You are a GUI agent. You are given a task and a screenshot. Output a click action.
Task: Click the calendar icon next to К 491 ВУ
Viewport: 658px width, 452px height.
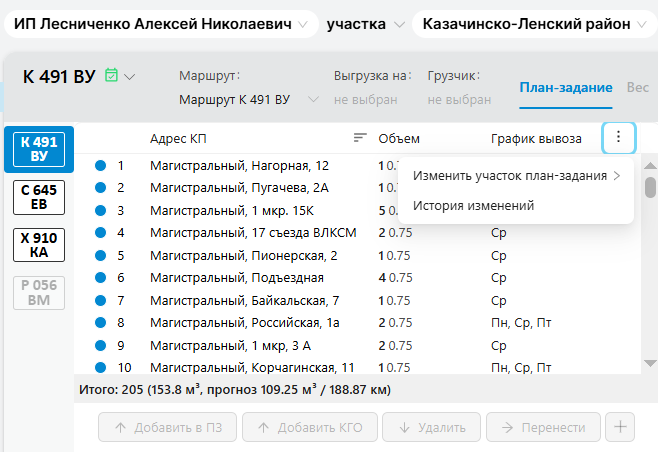(x=111, y=75)
